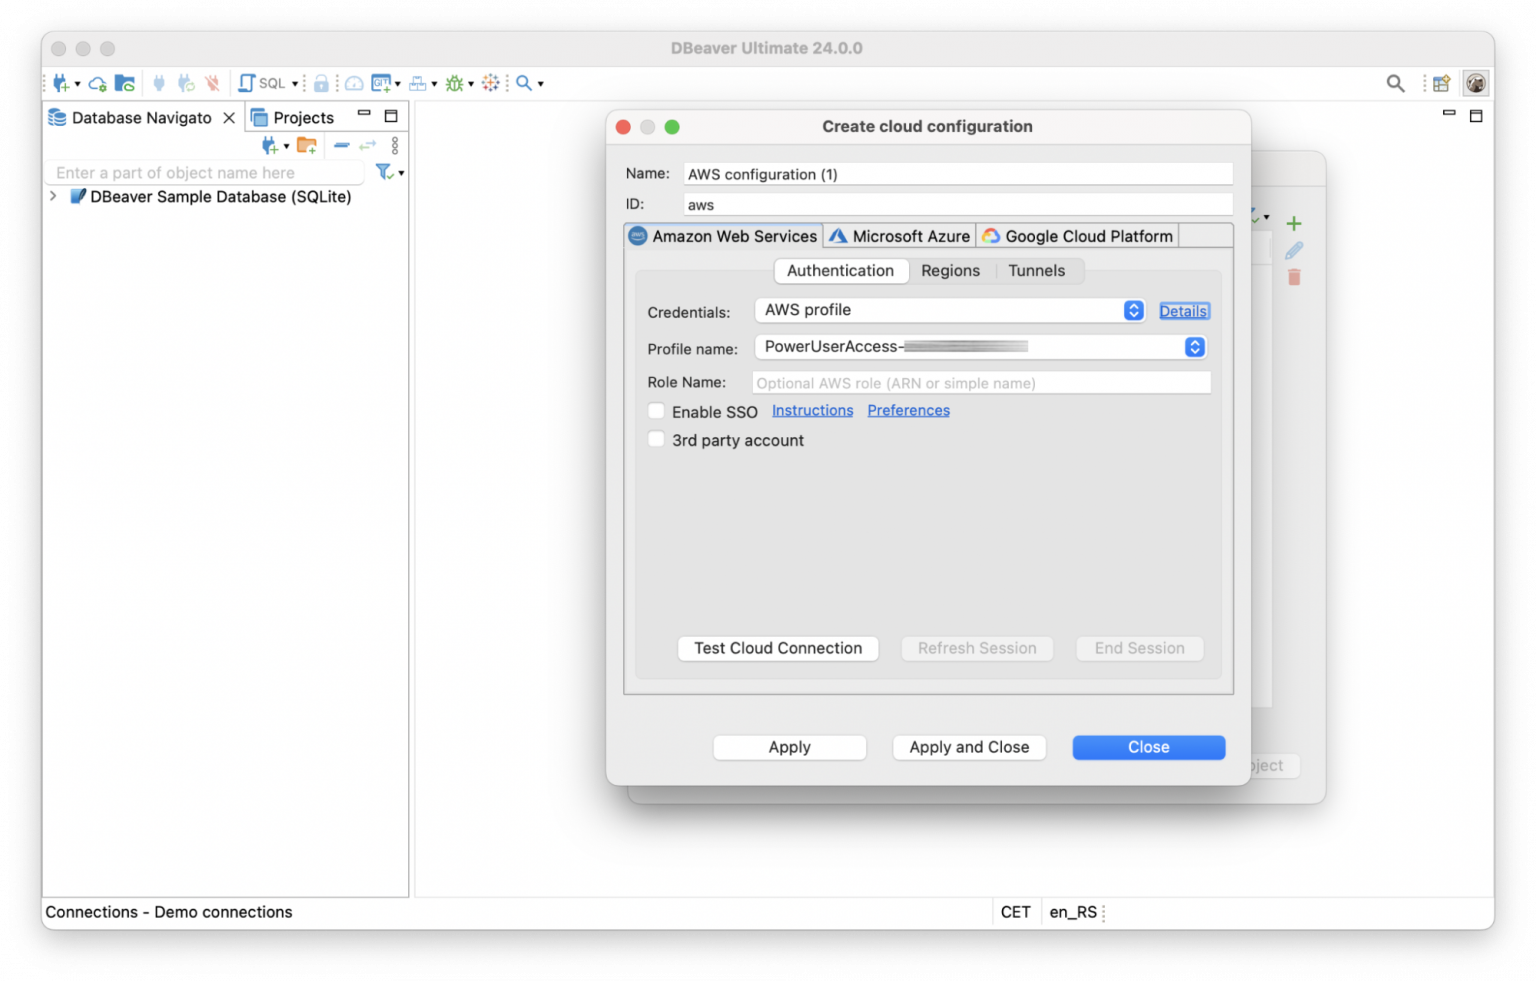Screen dimensions: 1536x981
Task: Disconnect from the database
Action: [212, 83]
